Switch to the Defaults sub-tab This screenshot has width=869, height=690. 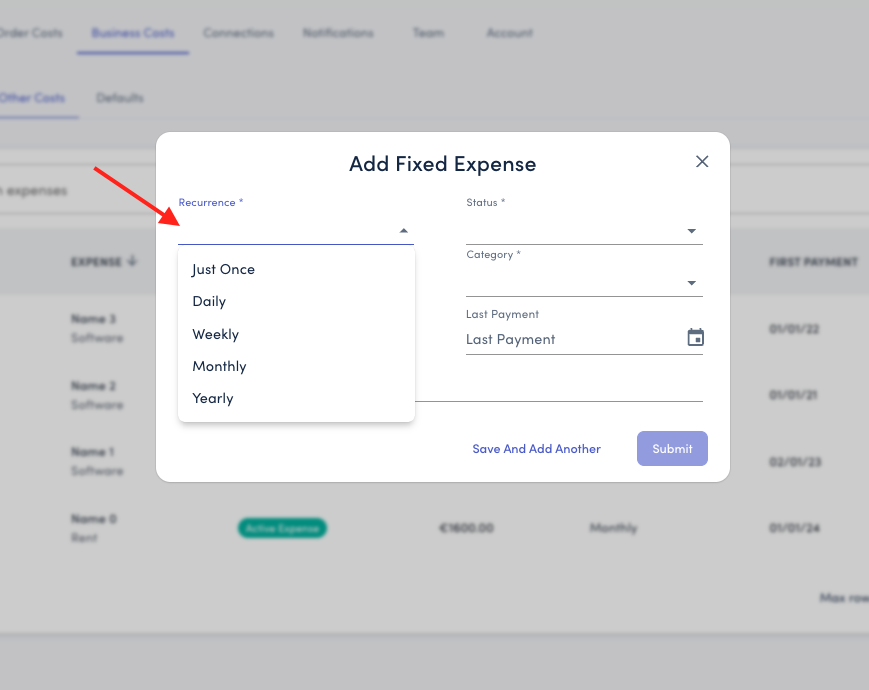[120, 98]
